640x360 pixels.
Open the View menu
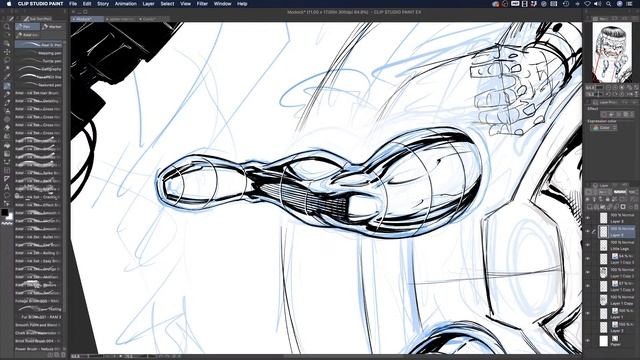(x=185, y=4)
